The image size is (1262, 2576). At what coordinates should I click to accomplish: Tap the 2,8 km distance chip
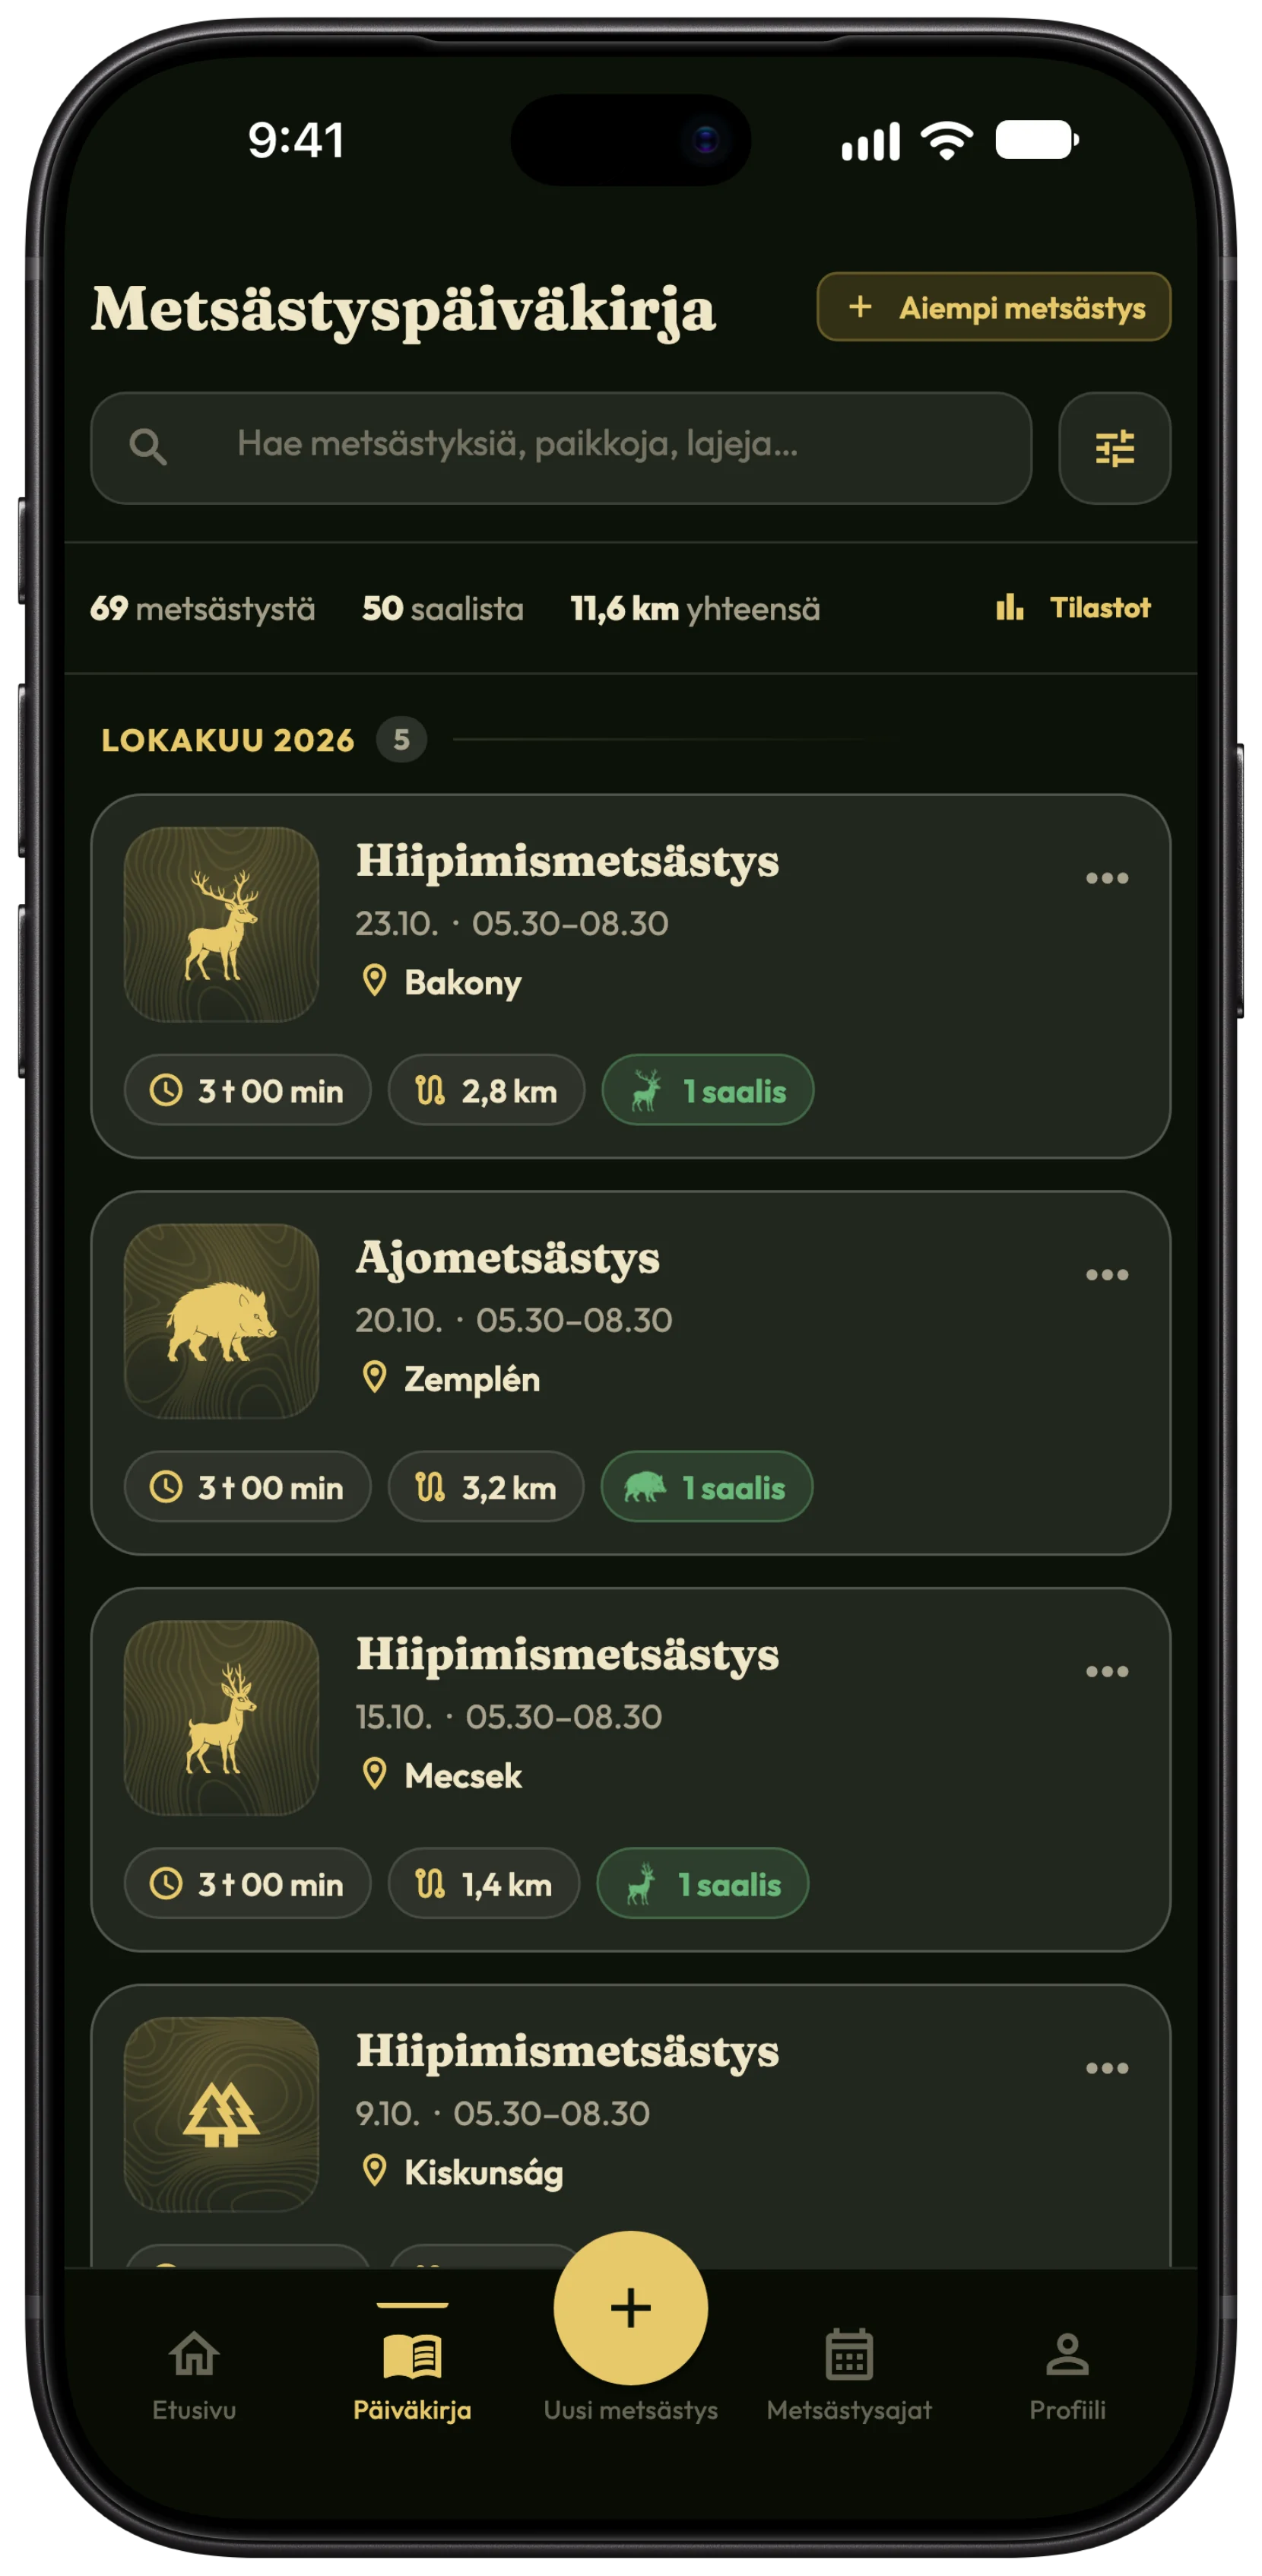pyautogui.click(x=486, y=1090)
